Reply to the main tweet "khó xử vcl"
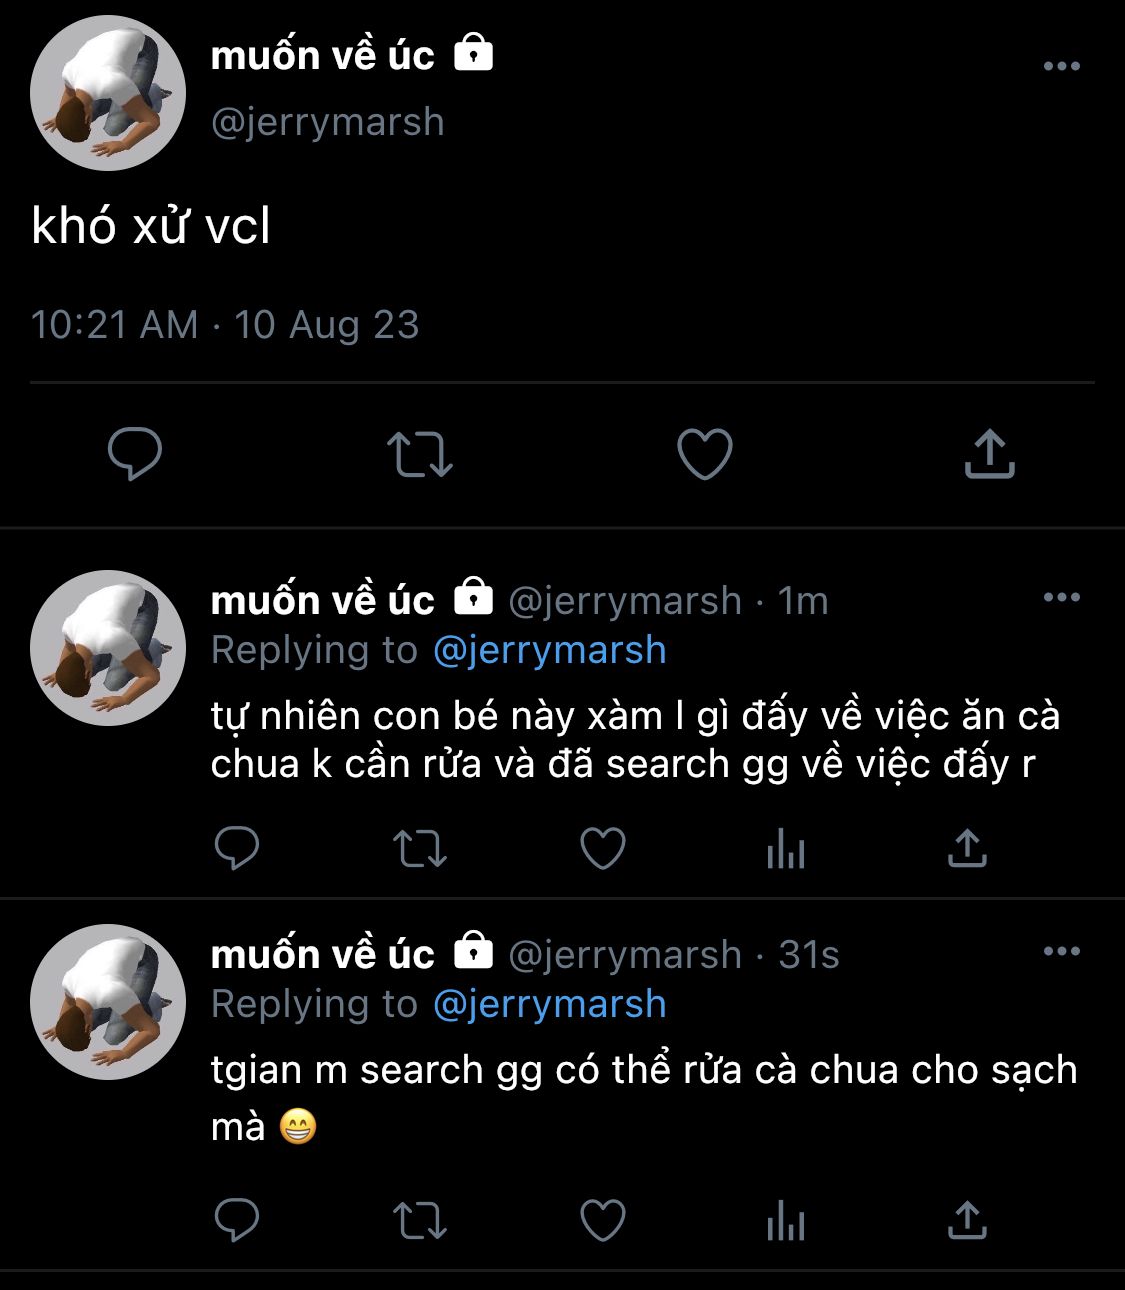The height and width of the screenshot is (1290, 1125). (x=135, y=453)
